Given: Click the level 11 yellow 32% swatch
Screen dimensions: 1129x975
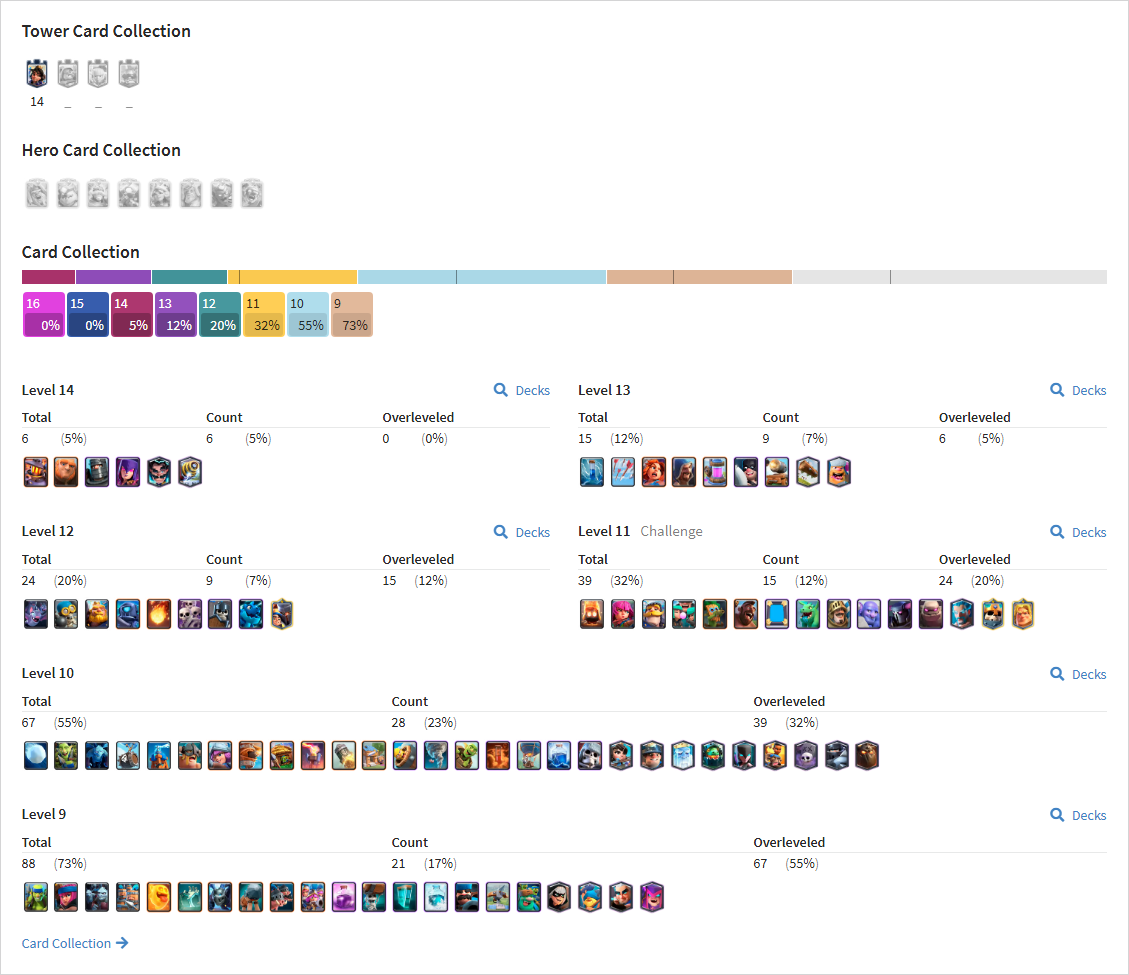Looking at the screenshot, I should [264, 315].
